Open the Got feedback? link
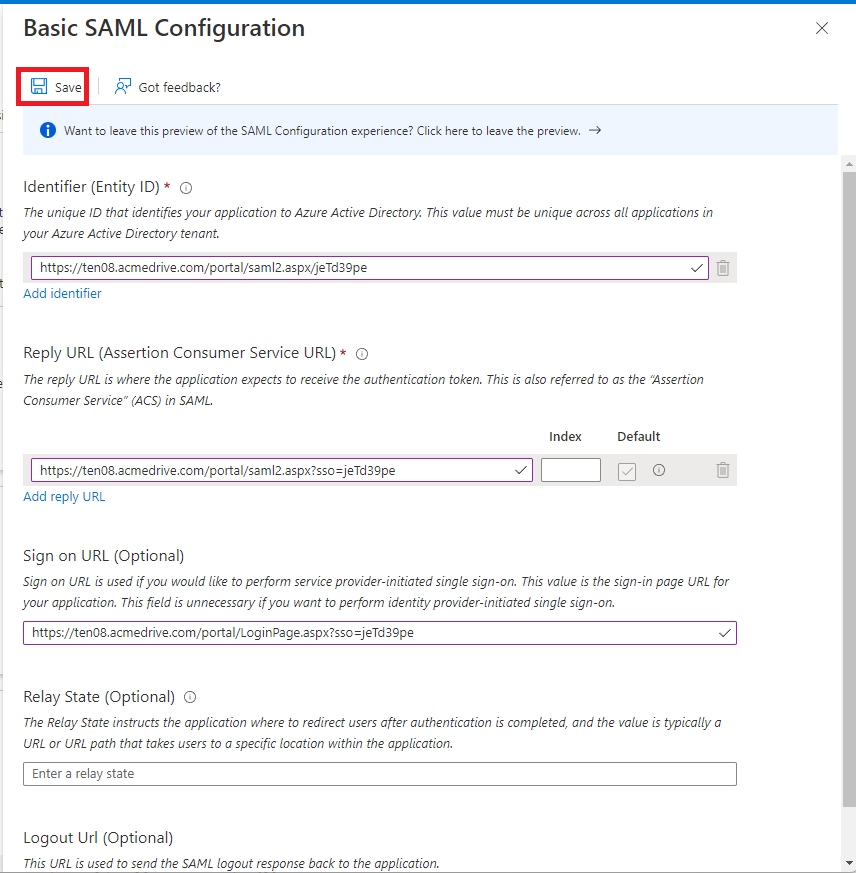 179,87
